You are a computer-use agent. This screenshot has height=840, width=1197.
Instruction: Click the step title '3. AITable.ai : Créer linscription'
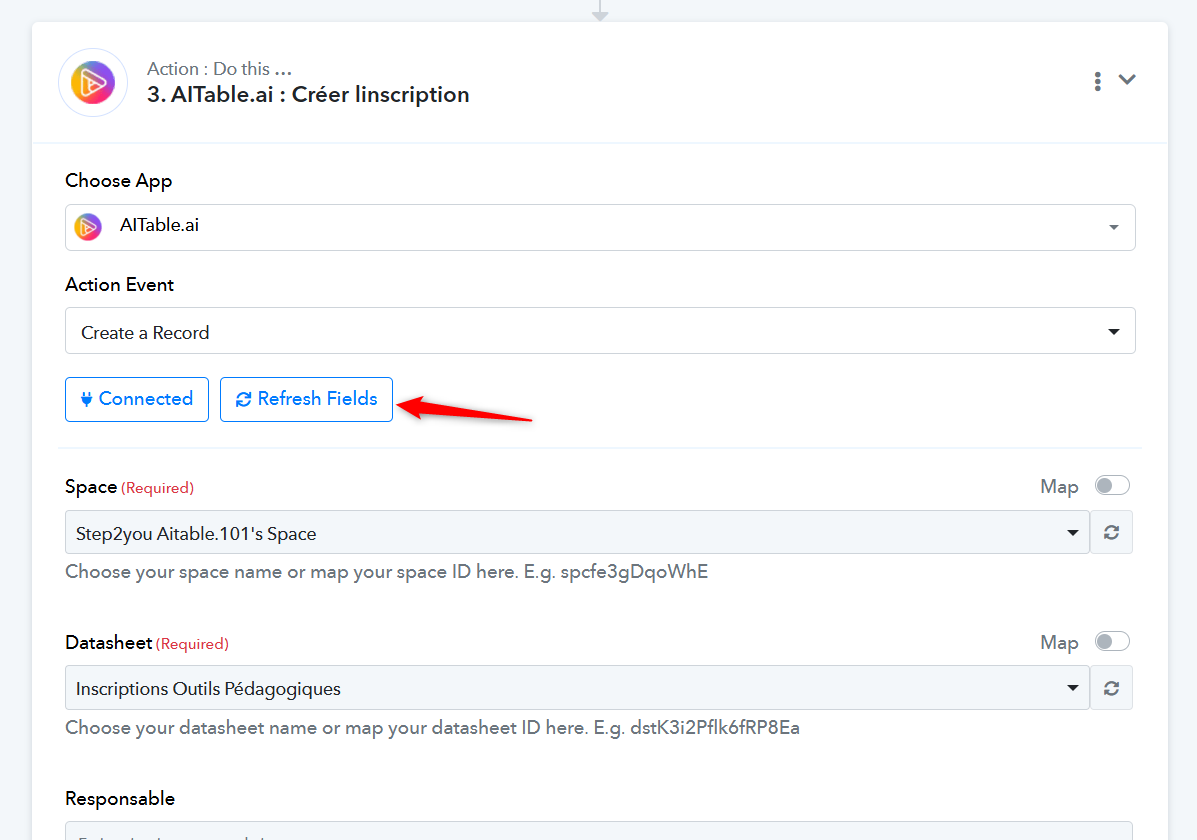click(x=308, y=95)
